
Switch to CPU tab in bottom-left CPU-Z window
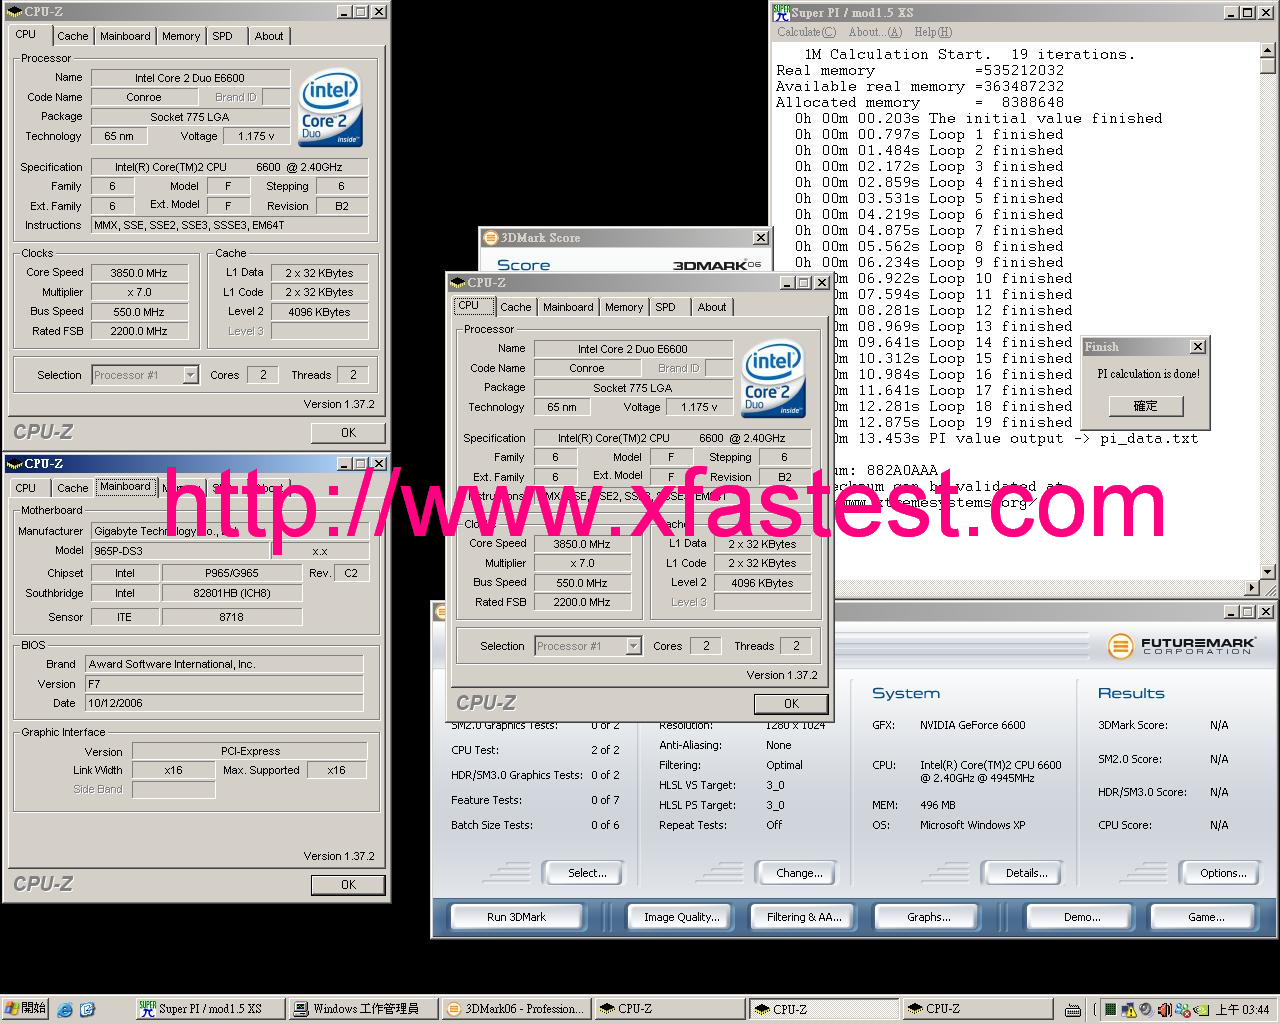pos(26,488)
